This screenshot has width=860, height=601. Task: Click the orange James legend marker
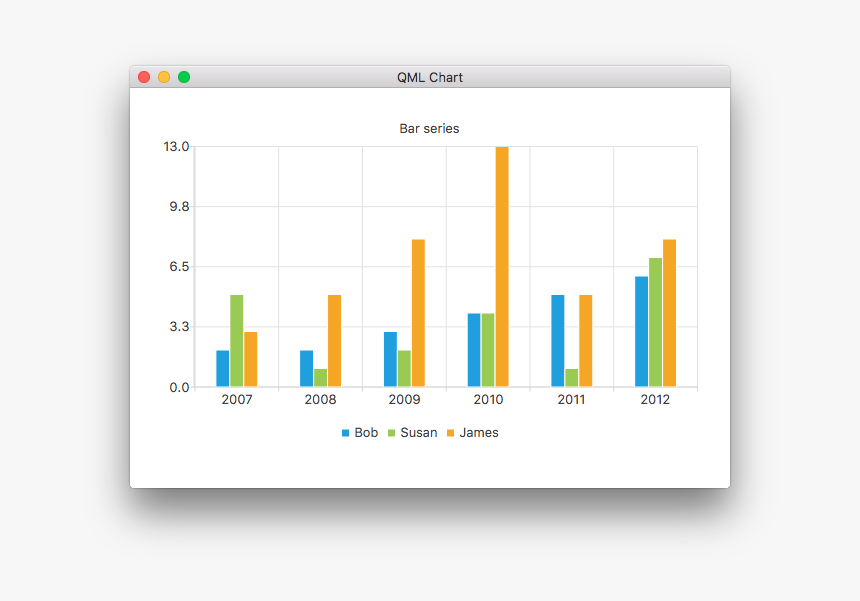[x=449, y=433]
